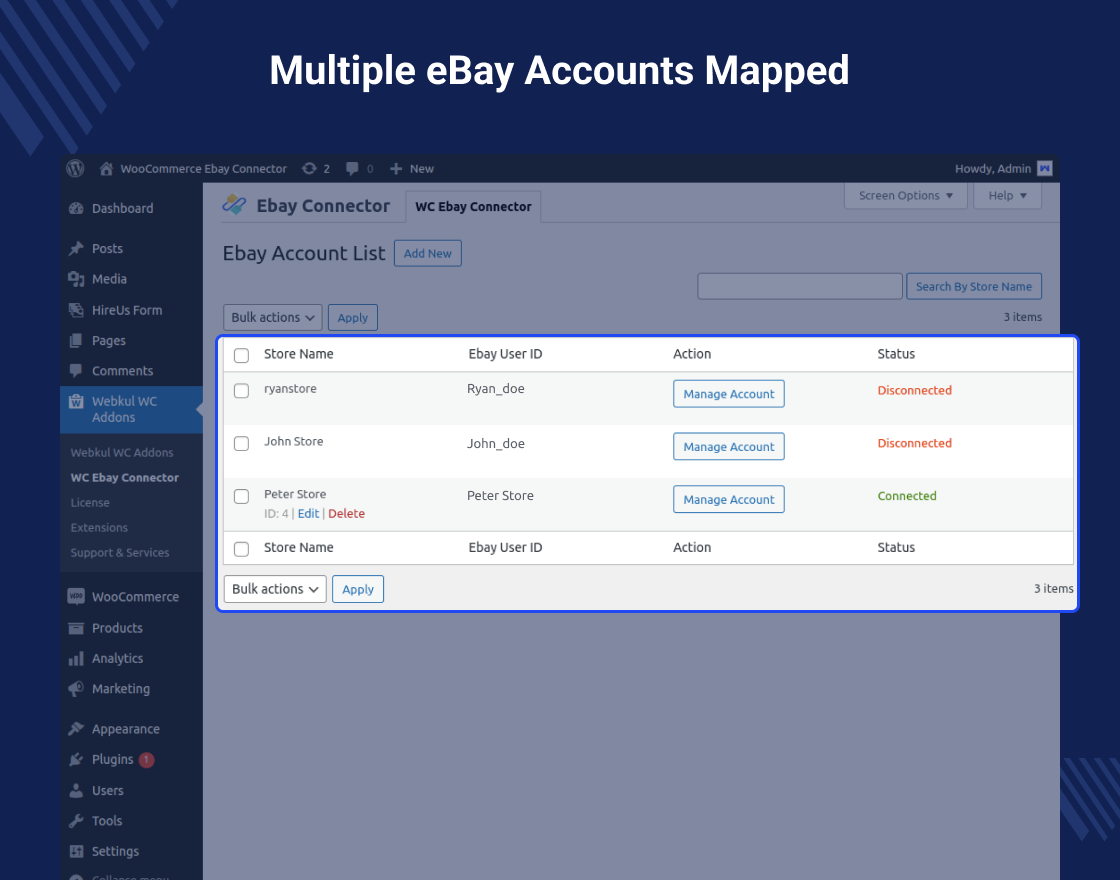This screenshot has width=1120, height=880.
Task: Check the checkbox next to ryanstore
Action: [x=241, y=391]
